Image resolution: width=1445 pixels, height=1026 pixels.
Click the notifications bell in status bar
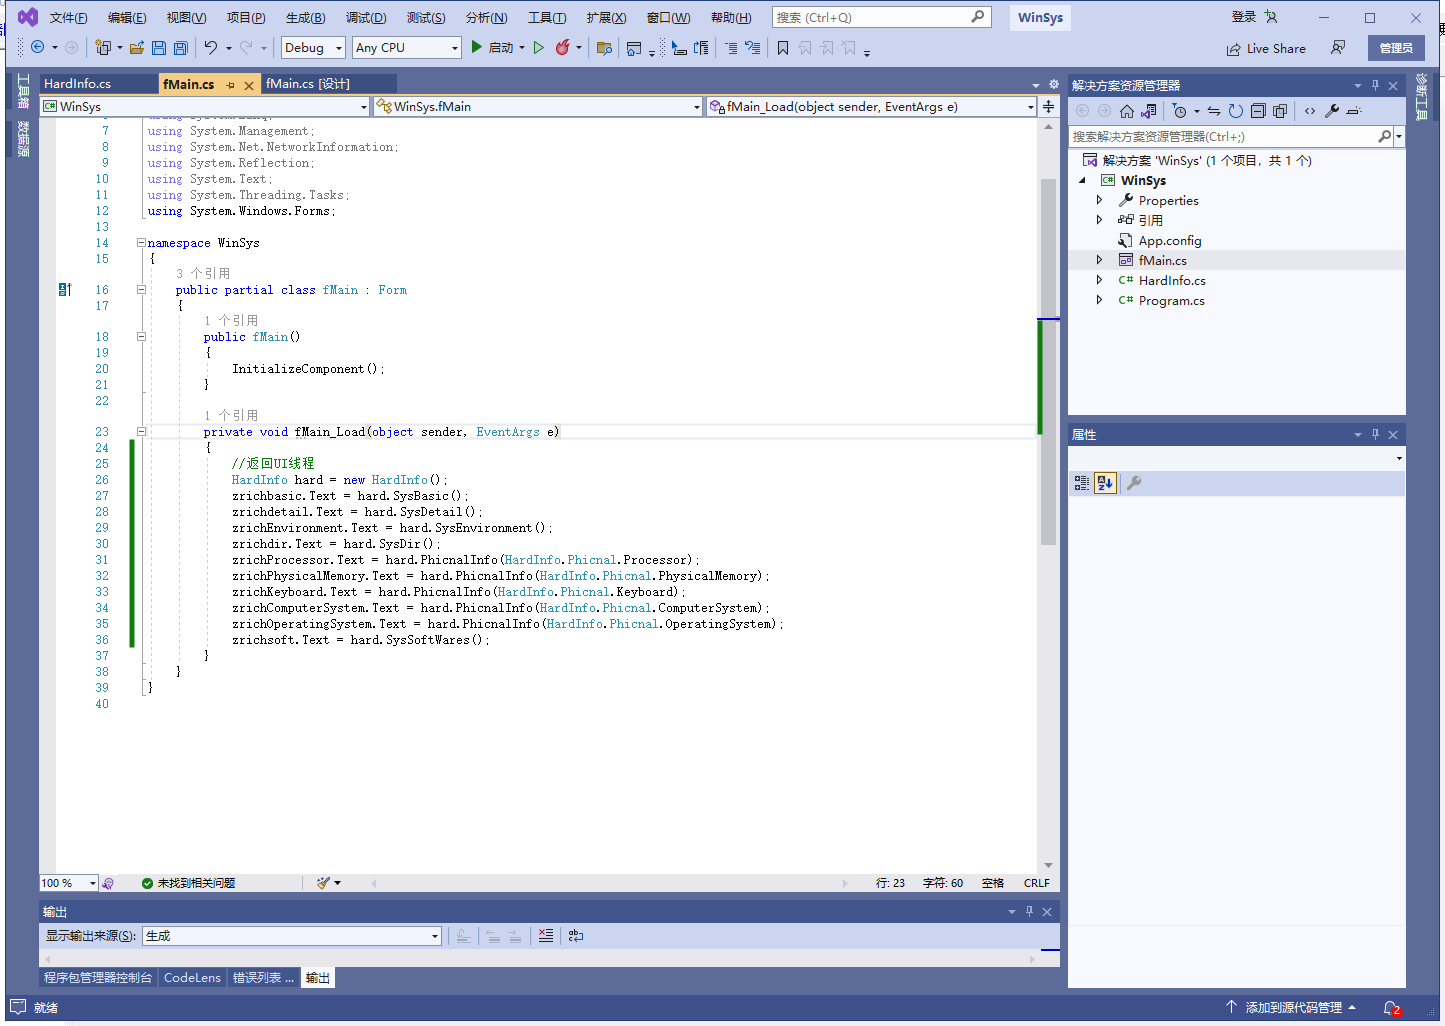[1391, 1008]
